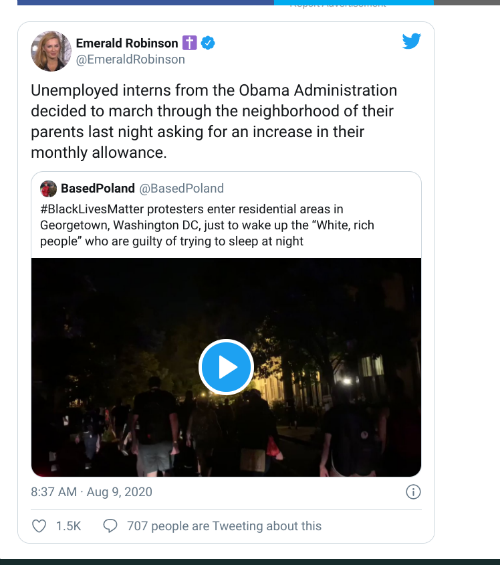The image size is (500, 565).
Task: Play the embedded protest video
Action: [226, 367]
